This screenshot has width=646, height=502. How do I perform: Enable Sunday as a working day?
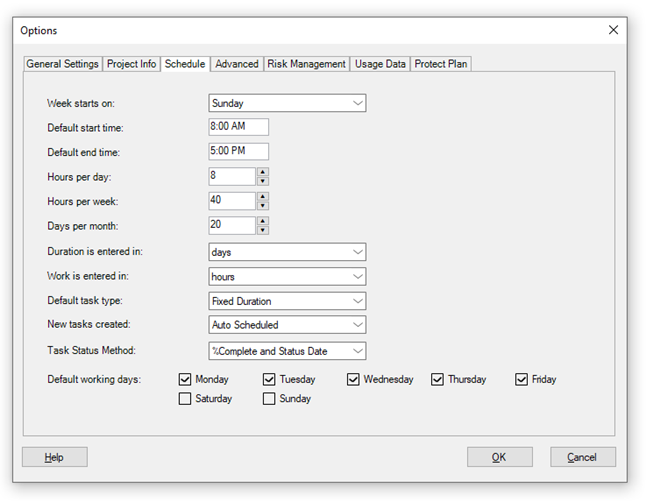click(x=269, y=399)
